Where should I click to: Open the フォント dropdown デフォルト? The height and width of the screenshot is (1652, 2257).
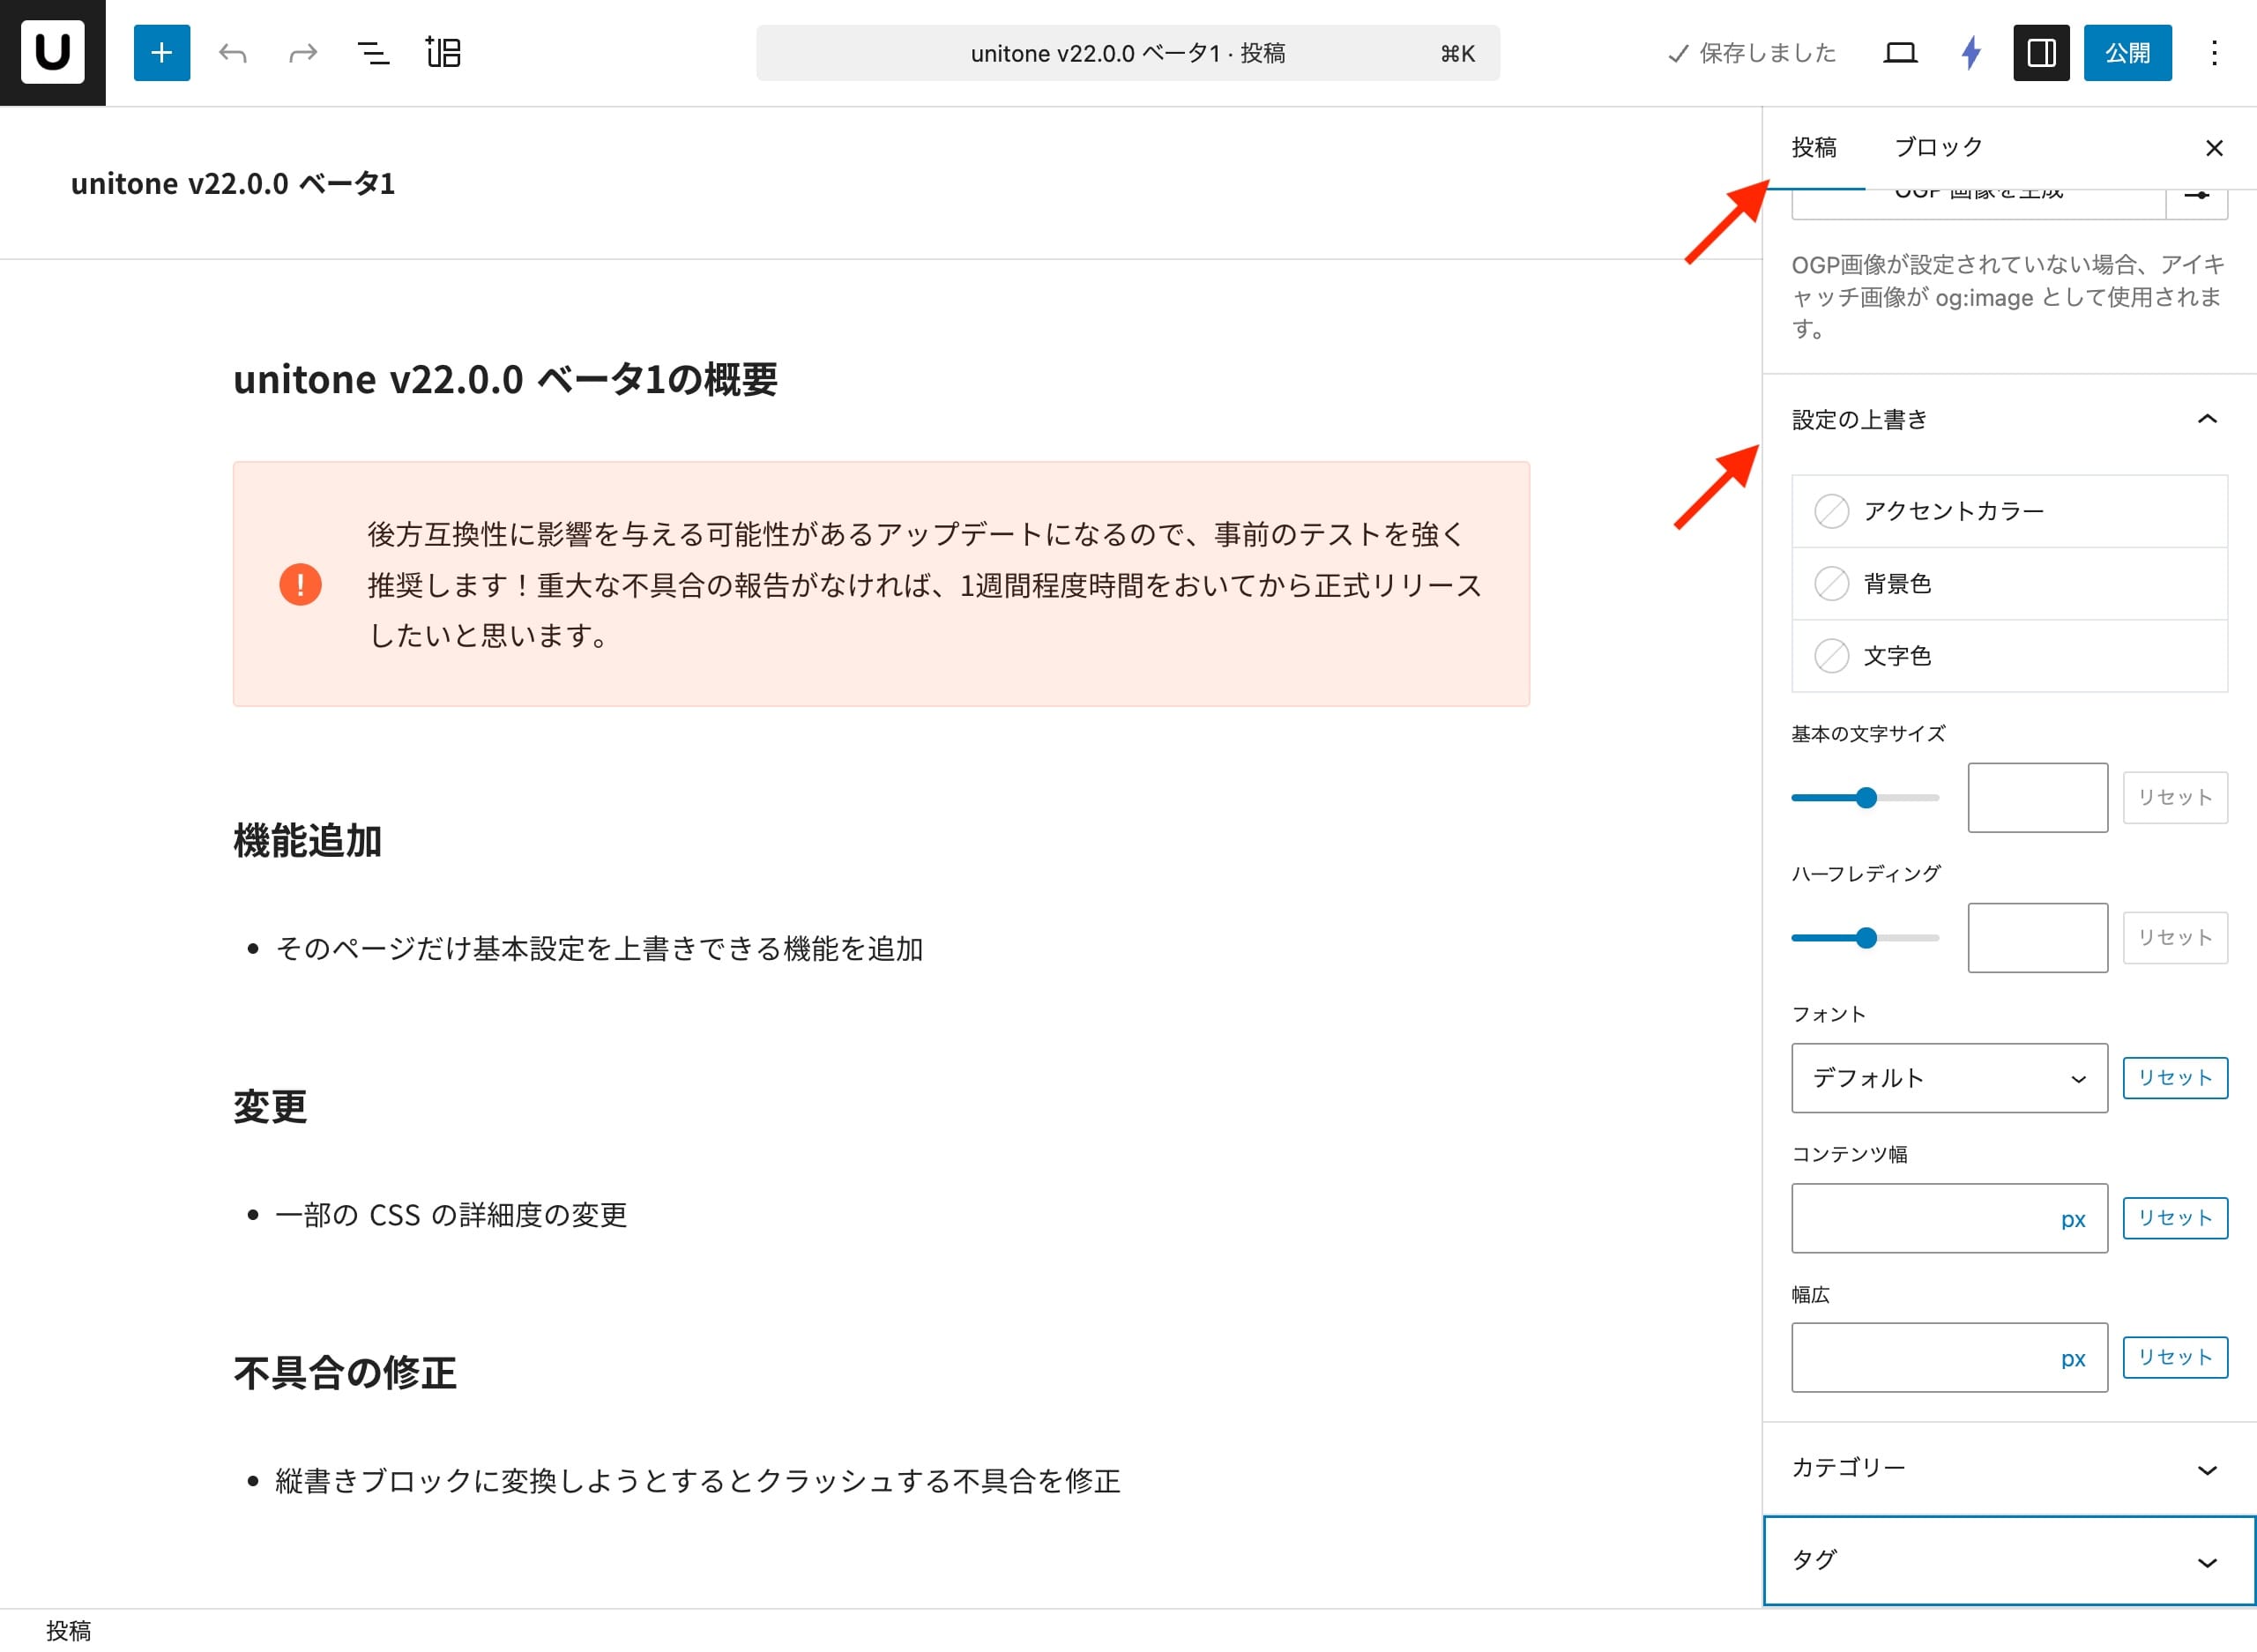click(x=1949, y=1078)
